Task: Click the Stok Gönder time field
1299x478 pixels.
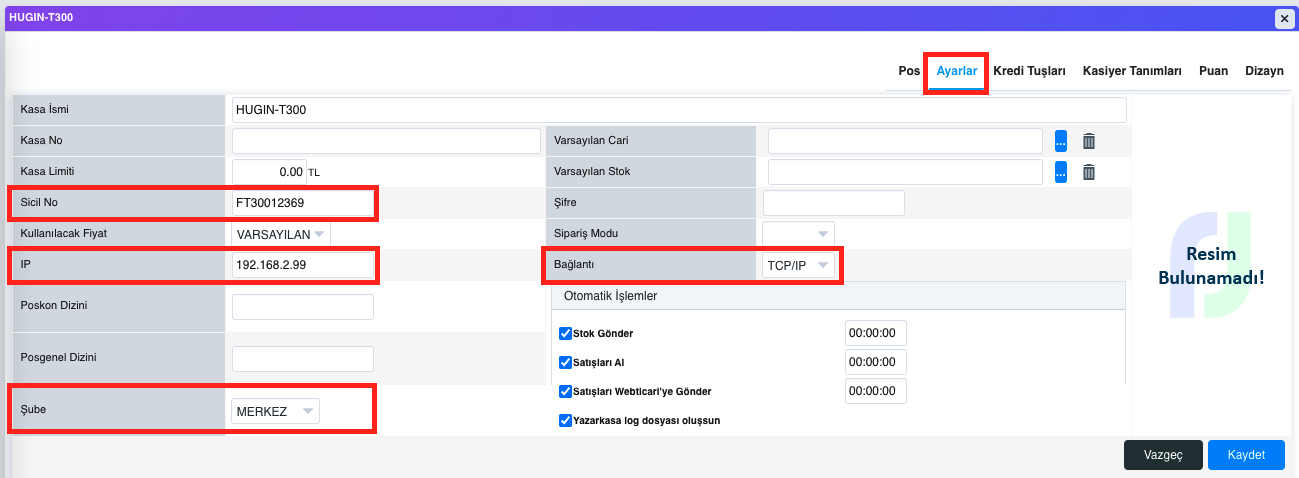Action: click(875, 333)
